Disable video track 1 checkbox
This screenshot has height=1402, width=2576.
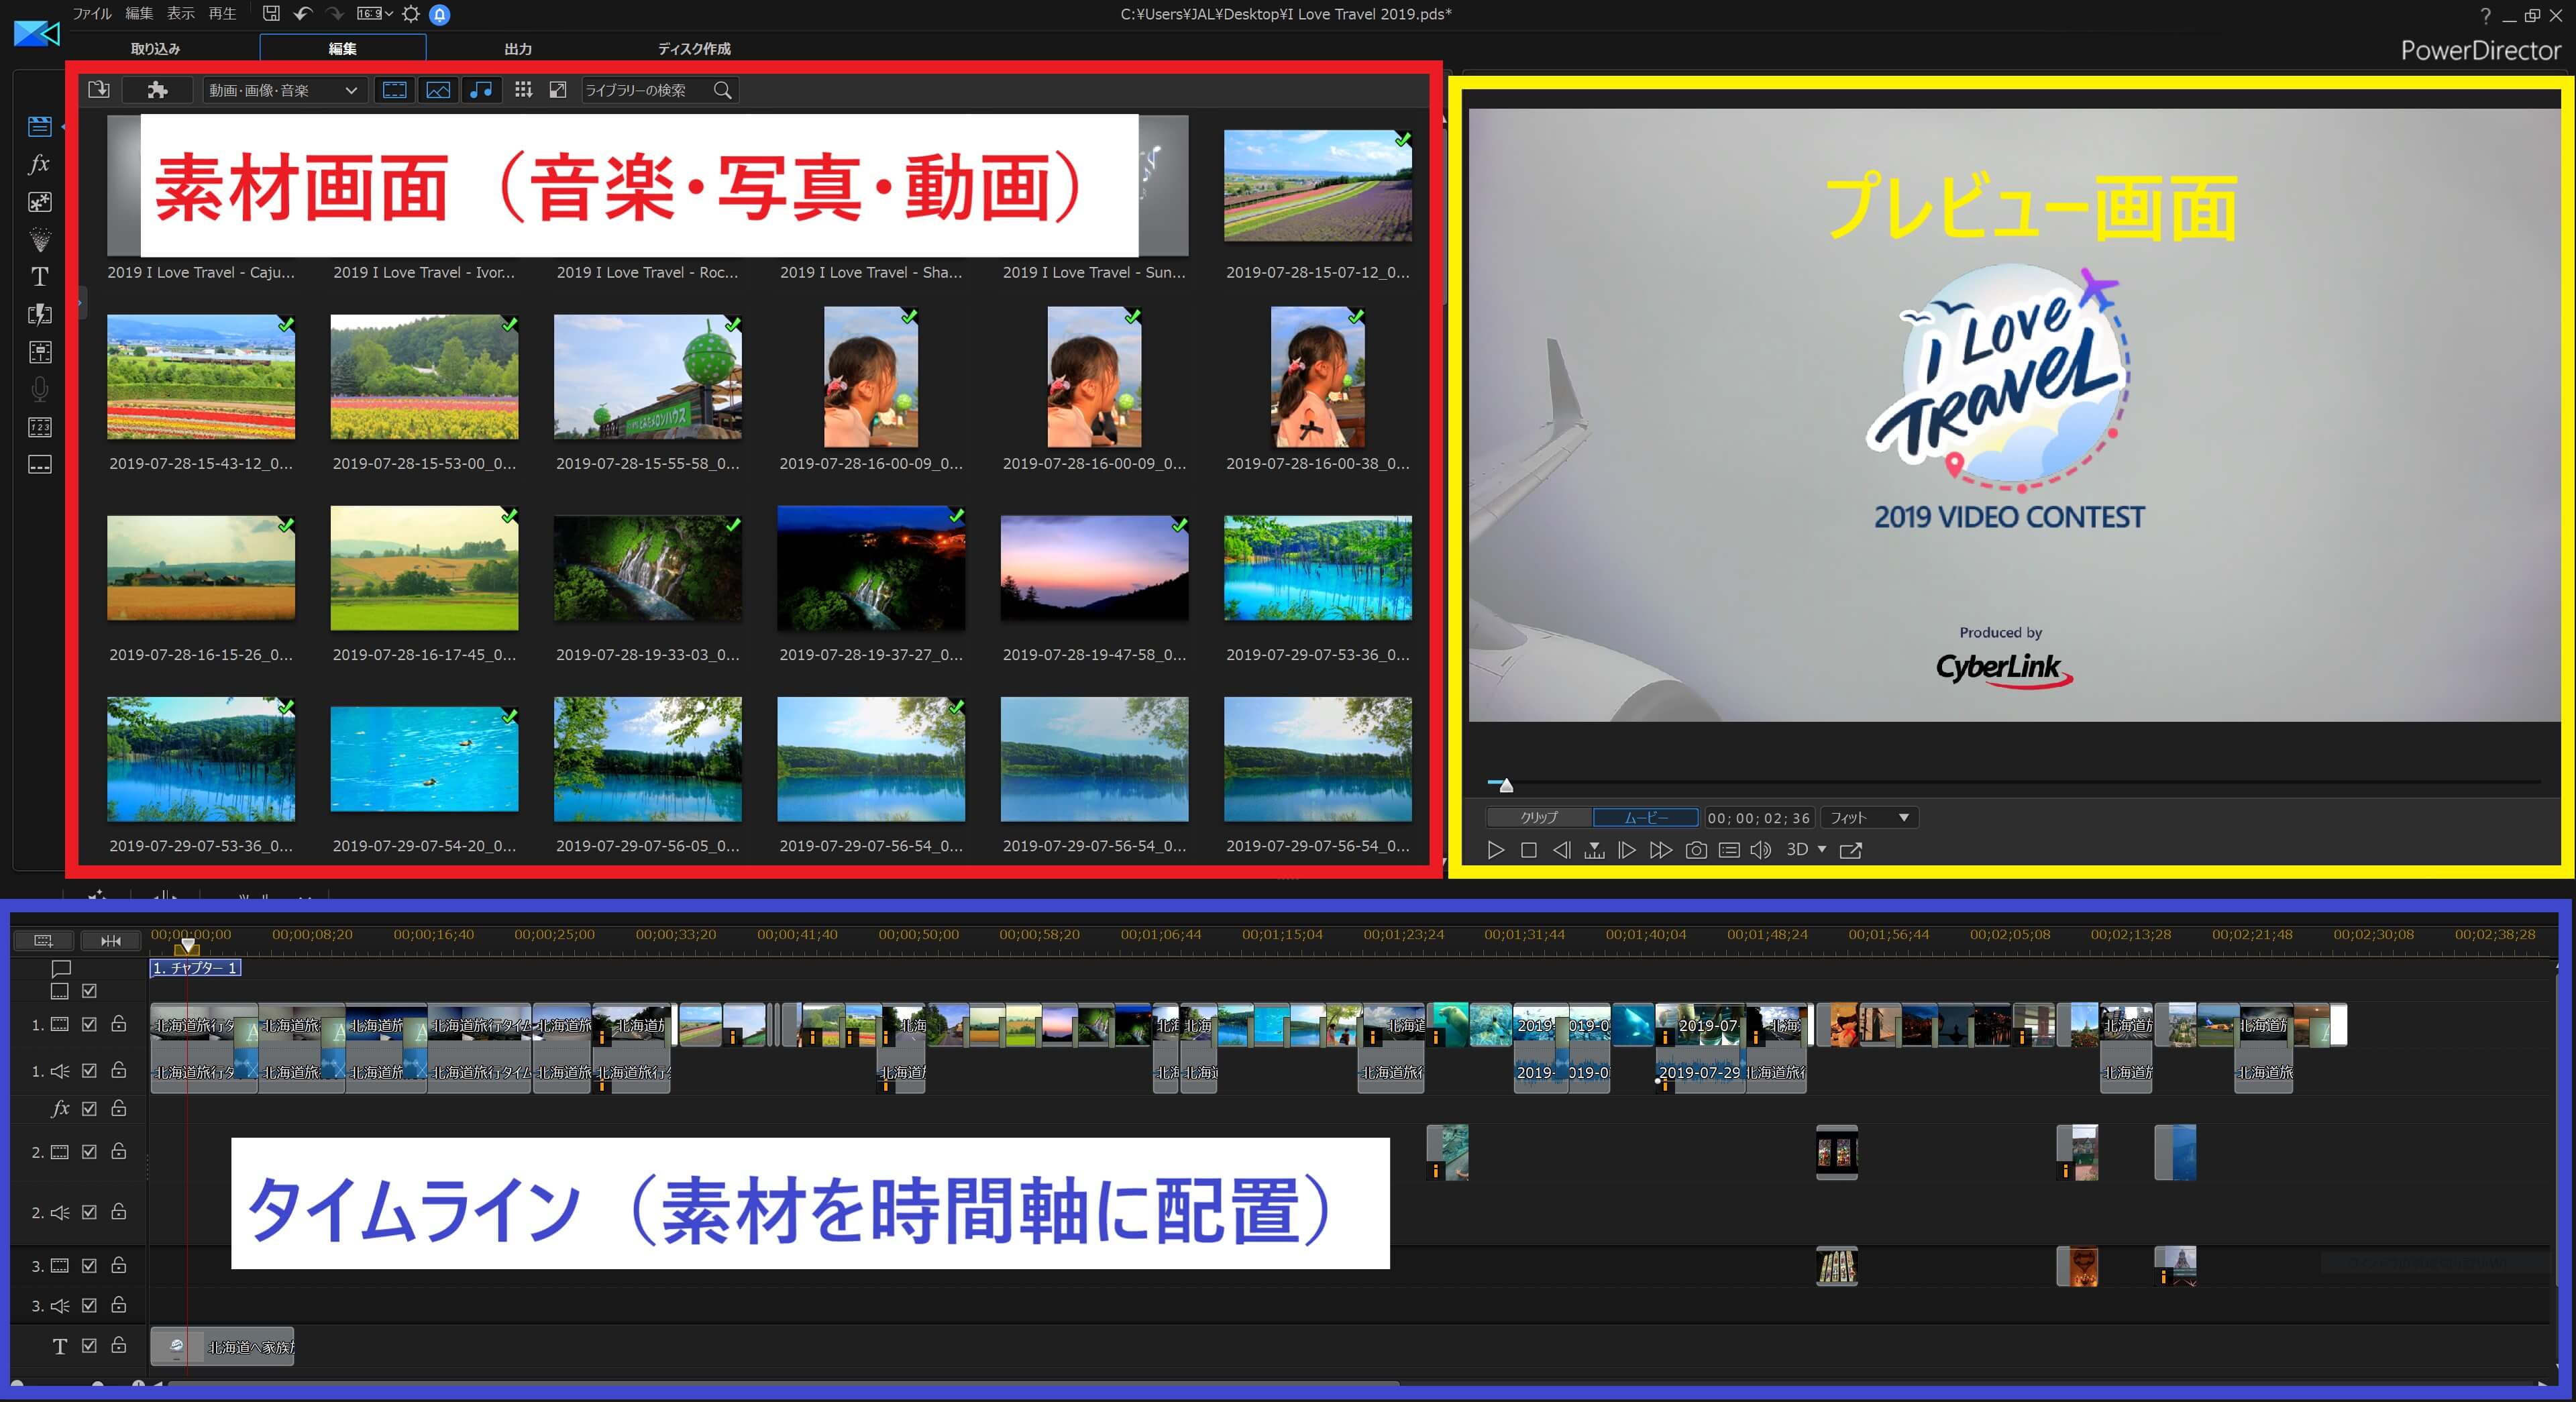[x=89, y=1025]
